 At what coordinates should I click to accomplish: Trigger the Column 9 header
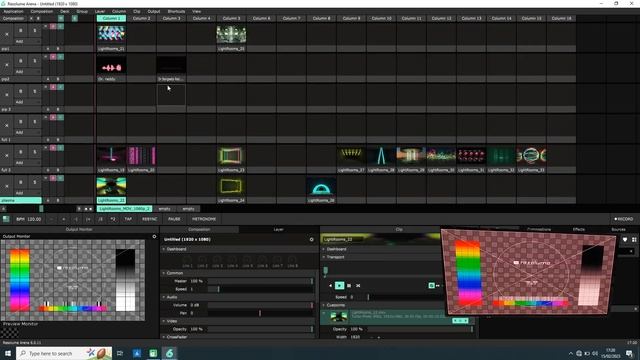[351, 18]
